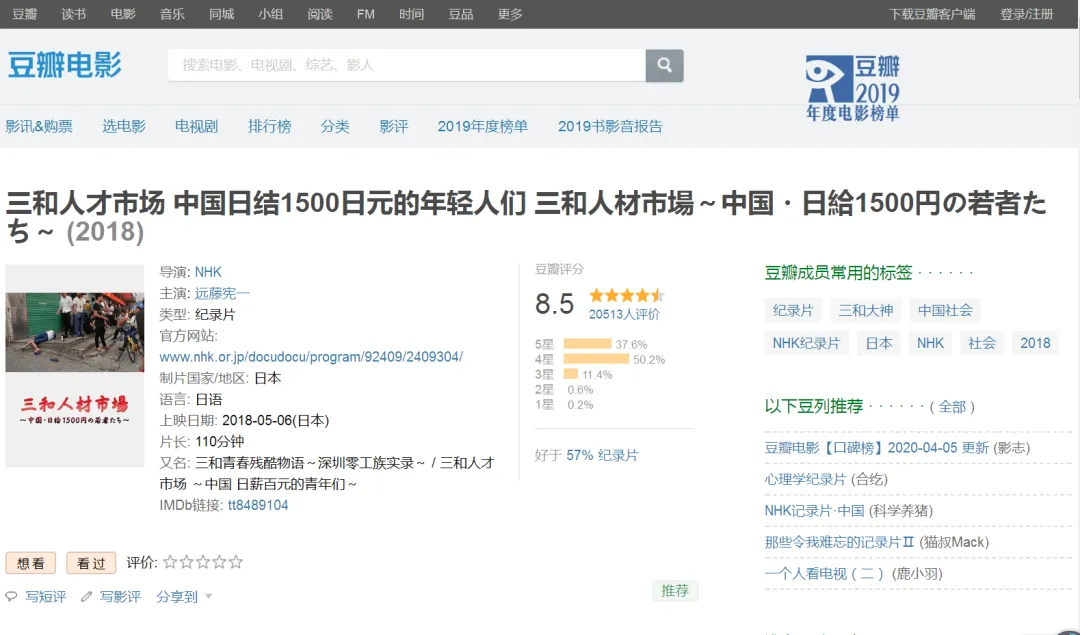Image resolution: width=1080 pixels, height=635 pixels.
Task: Open 音乐 in the top navigation
Action: point(172,14)
